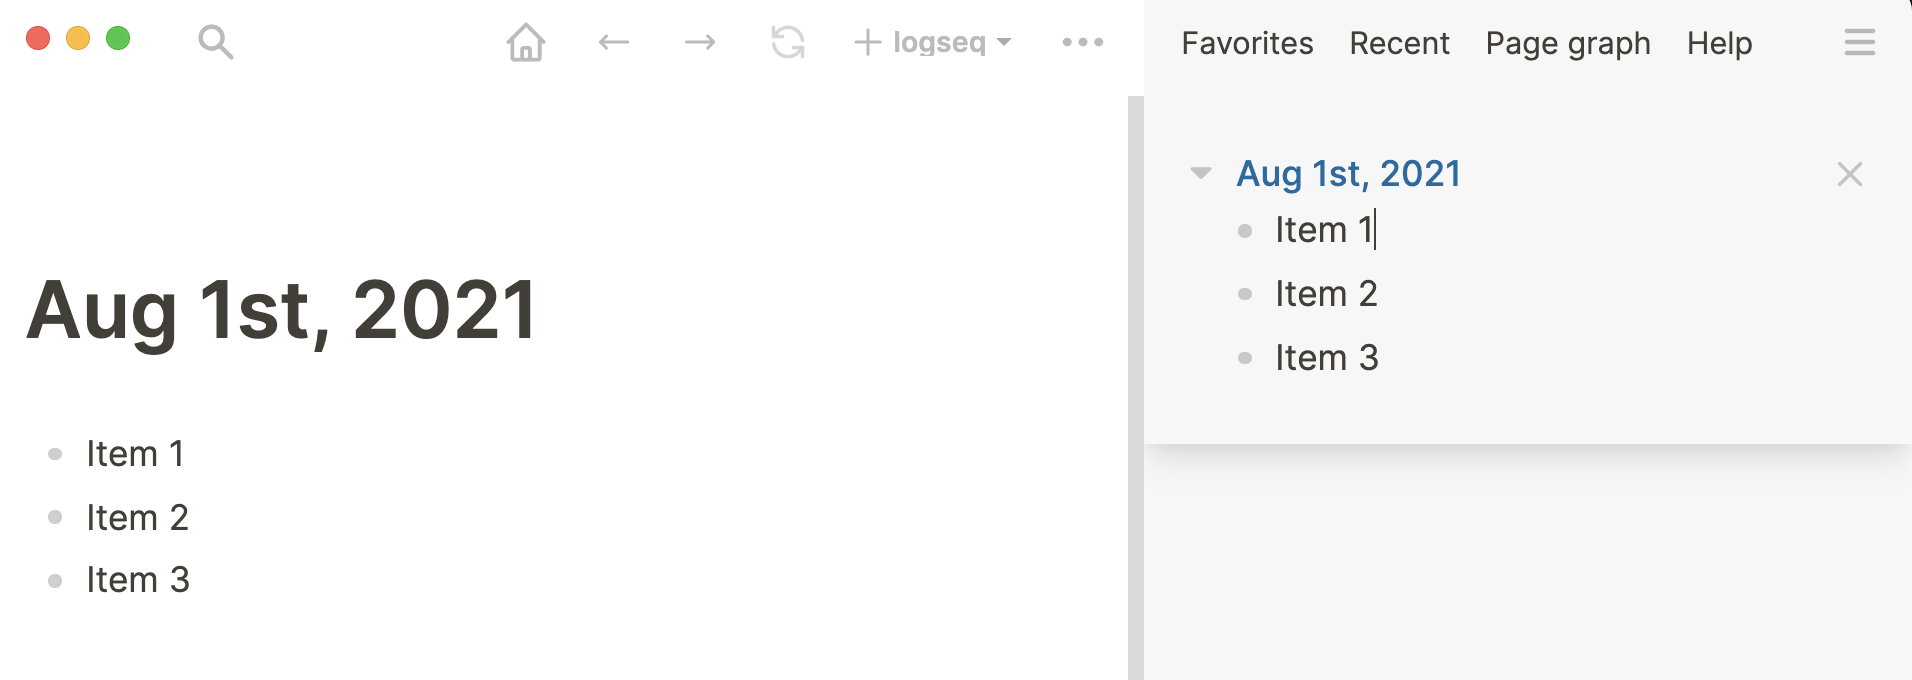
Task: Collapse the Aug 1st, 2021 block in sidebar
Action: tap(1200, 172)
